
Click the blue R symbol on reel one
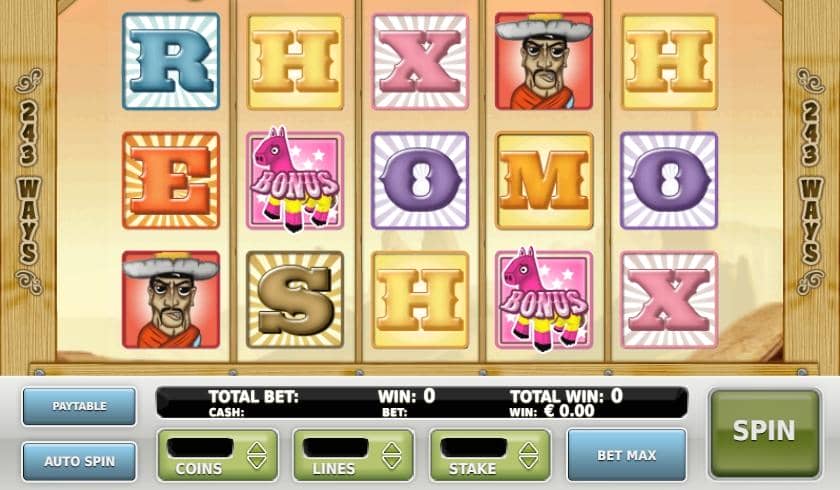pos(171,62)
